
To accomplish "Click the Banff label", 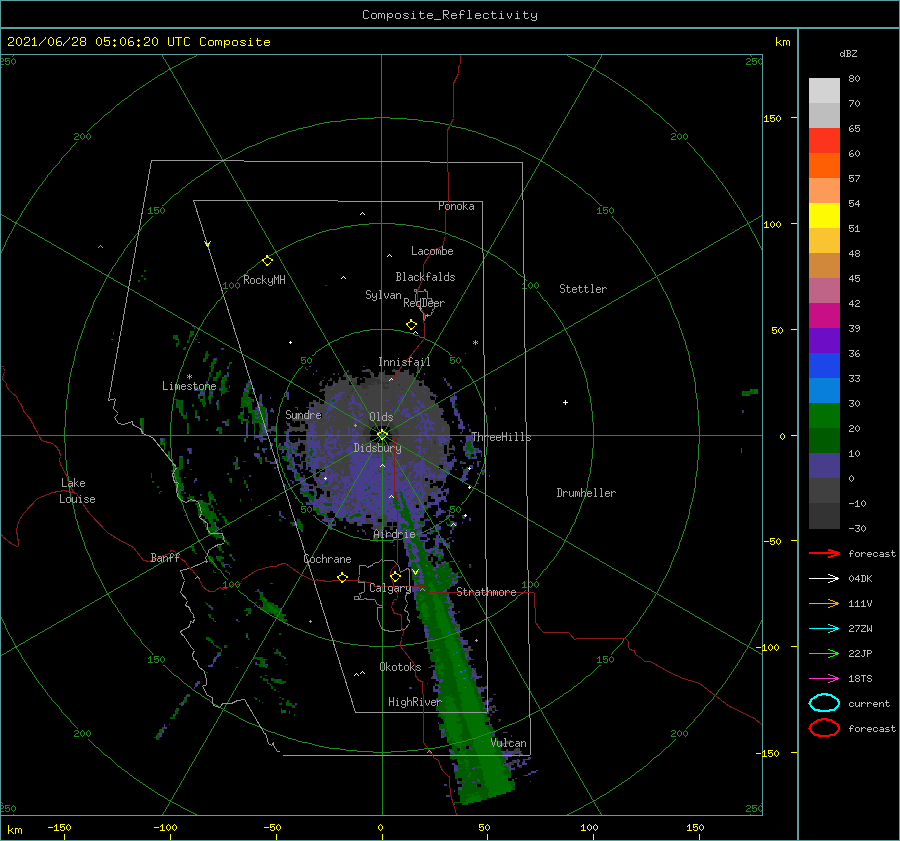I will tap(165, 558).
